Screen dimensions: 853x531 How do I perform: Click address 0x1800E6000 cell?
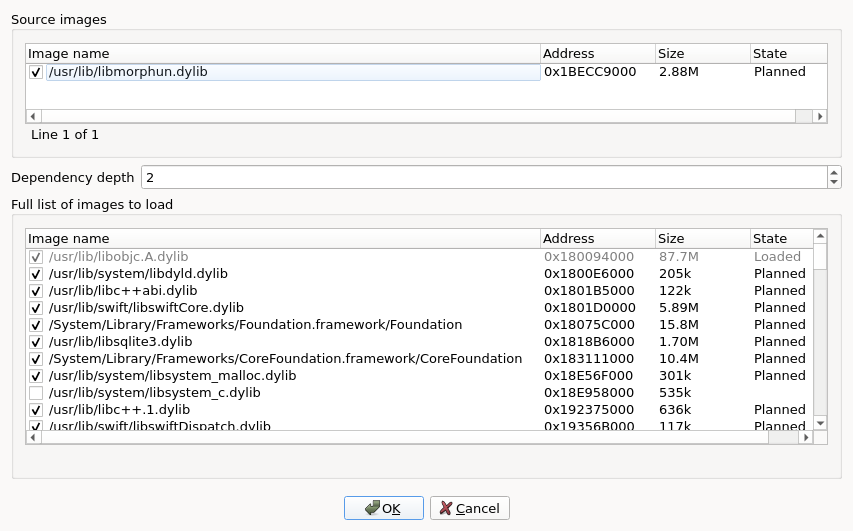[x=589, y=274]
